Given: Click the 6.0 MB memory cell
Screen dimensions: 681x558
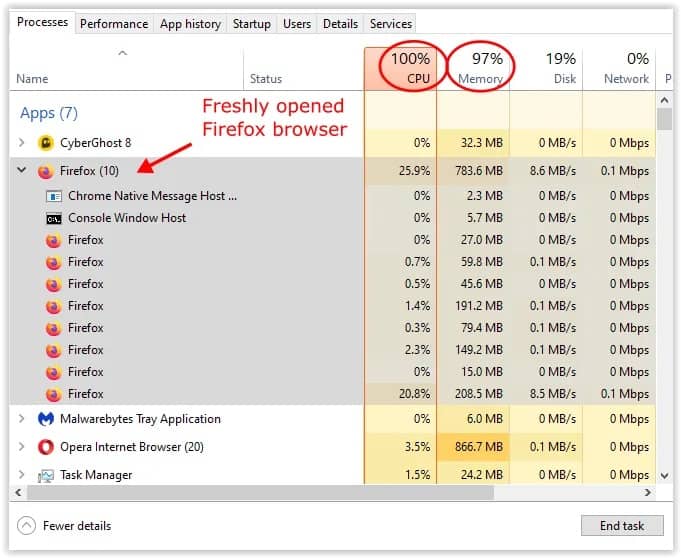Looking at the screenshot, I should click(473, 419).
